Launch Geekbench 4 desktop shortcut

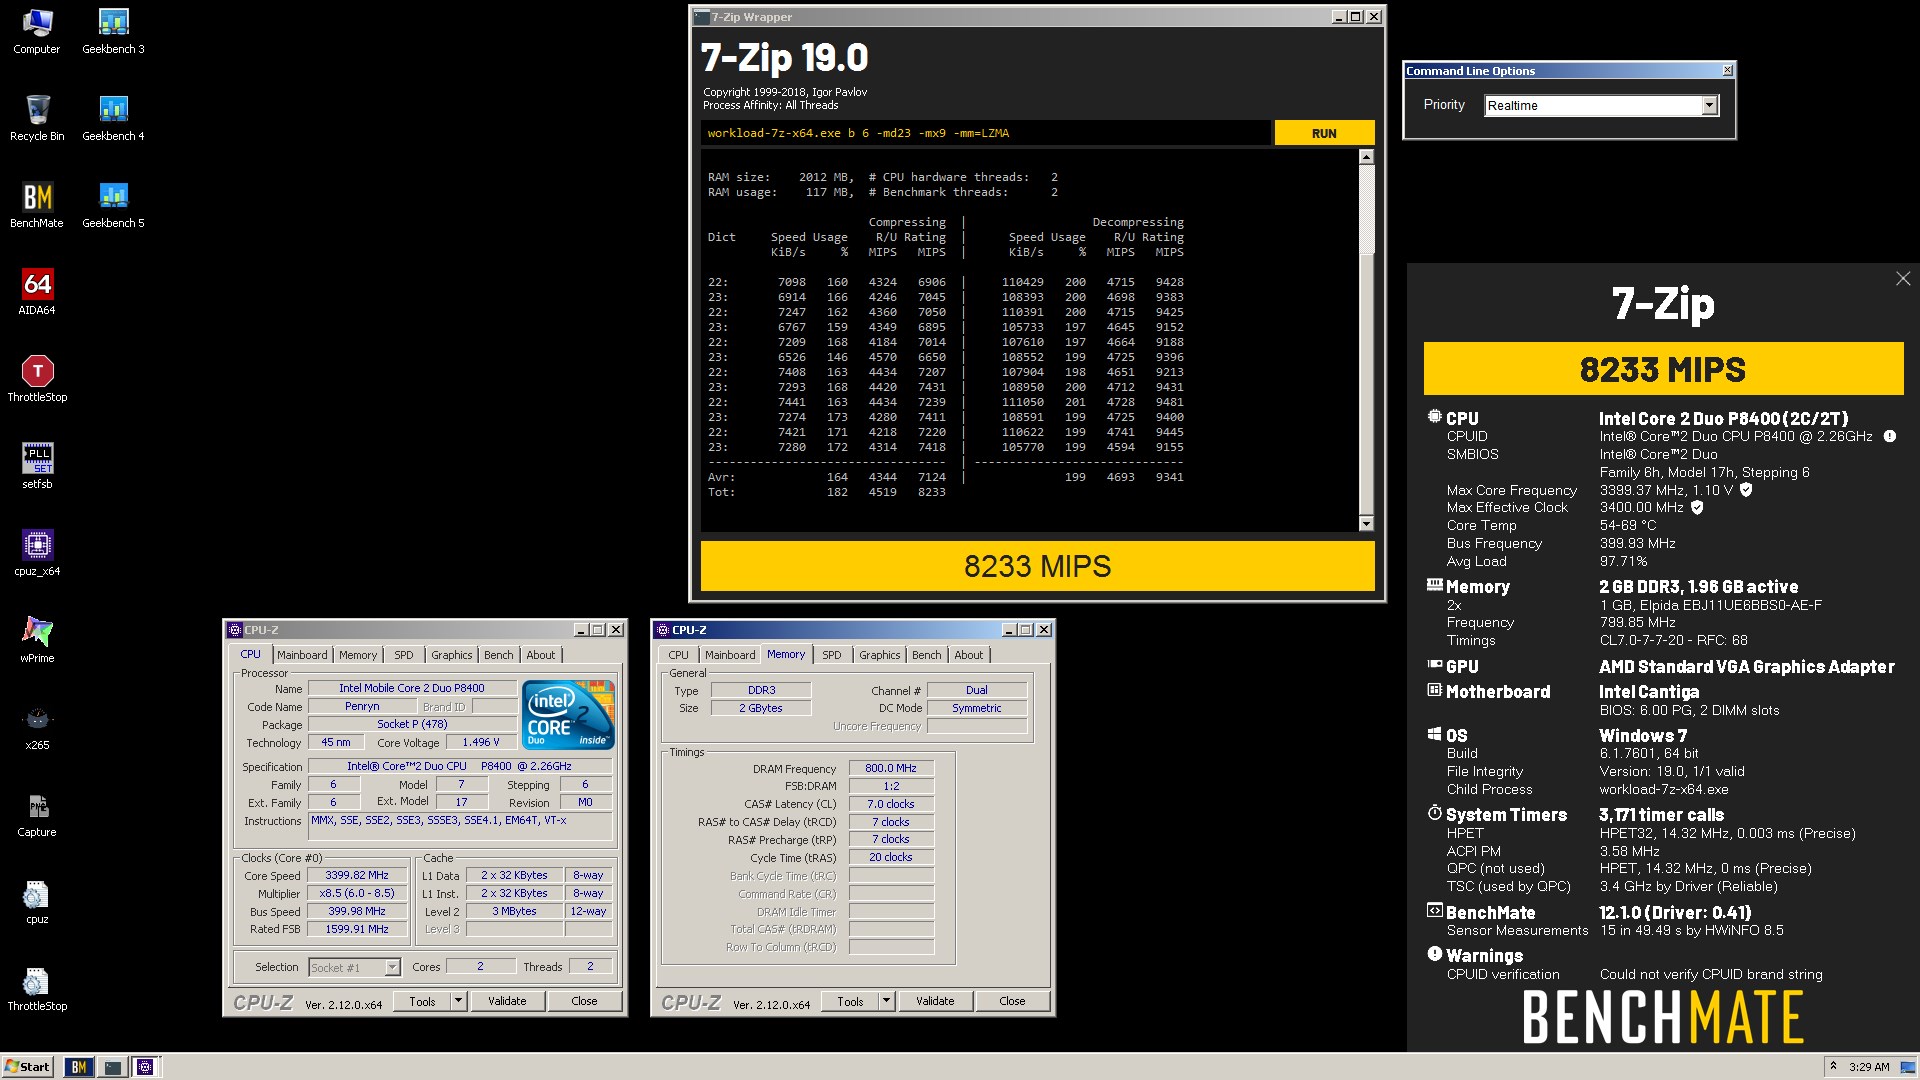(x=113, y=118)
